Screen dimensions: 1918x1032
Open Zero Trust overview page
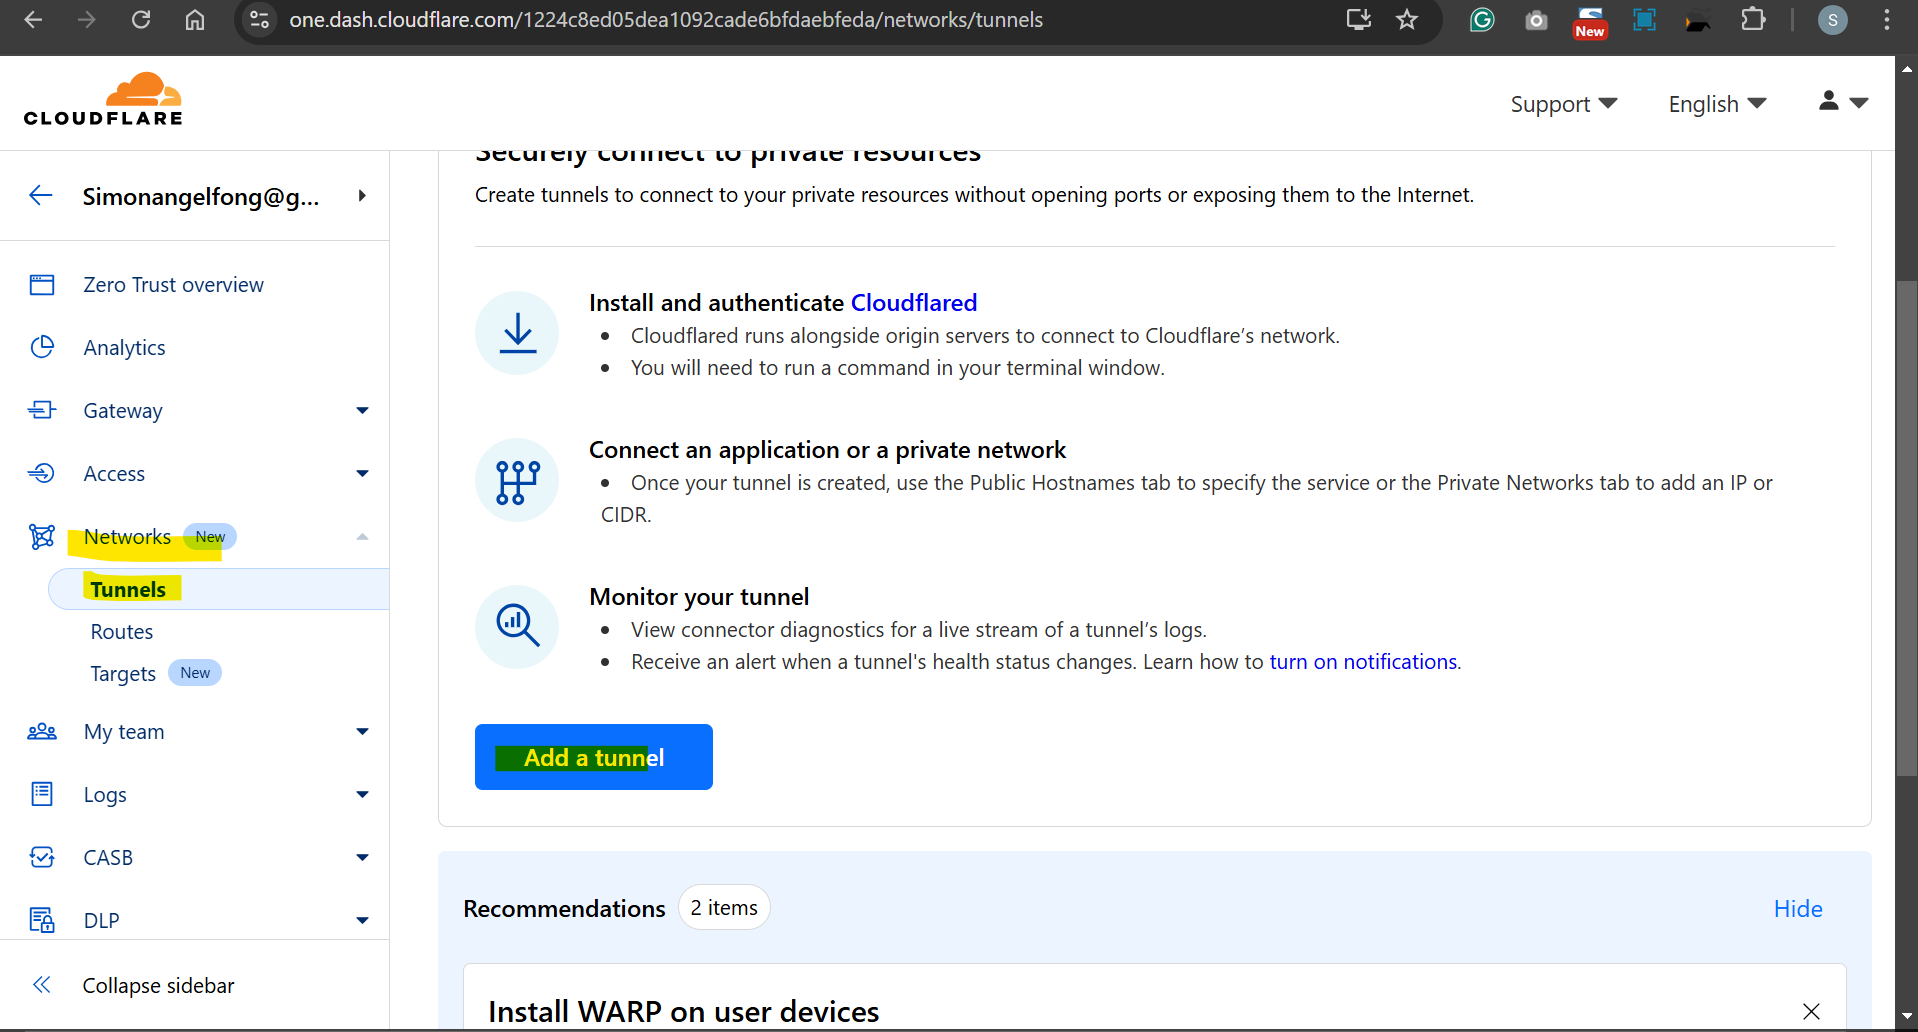coord(173,285)
